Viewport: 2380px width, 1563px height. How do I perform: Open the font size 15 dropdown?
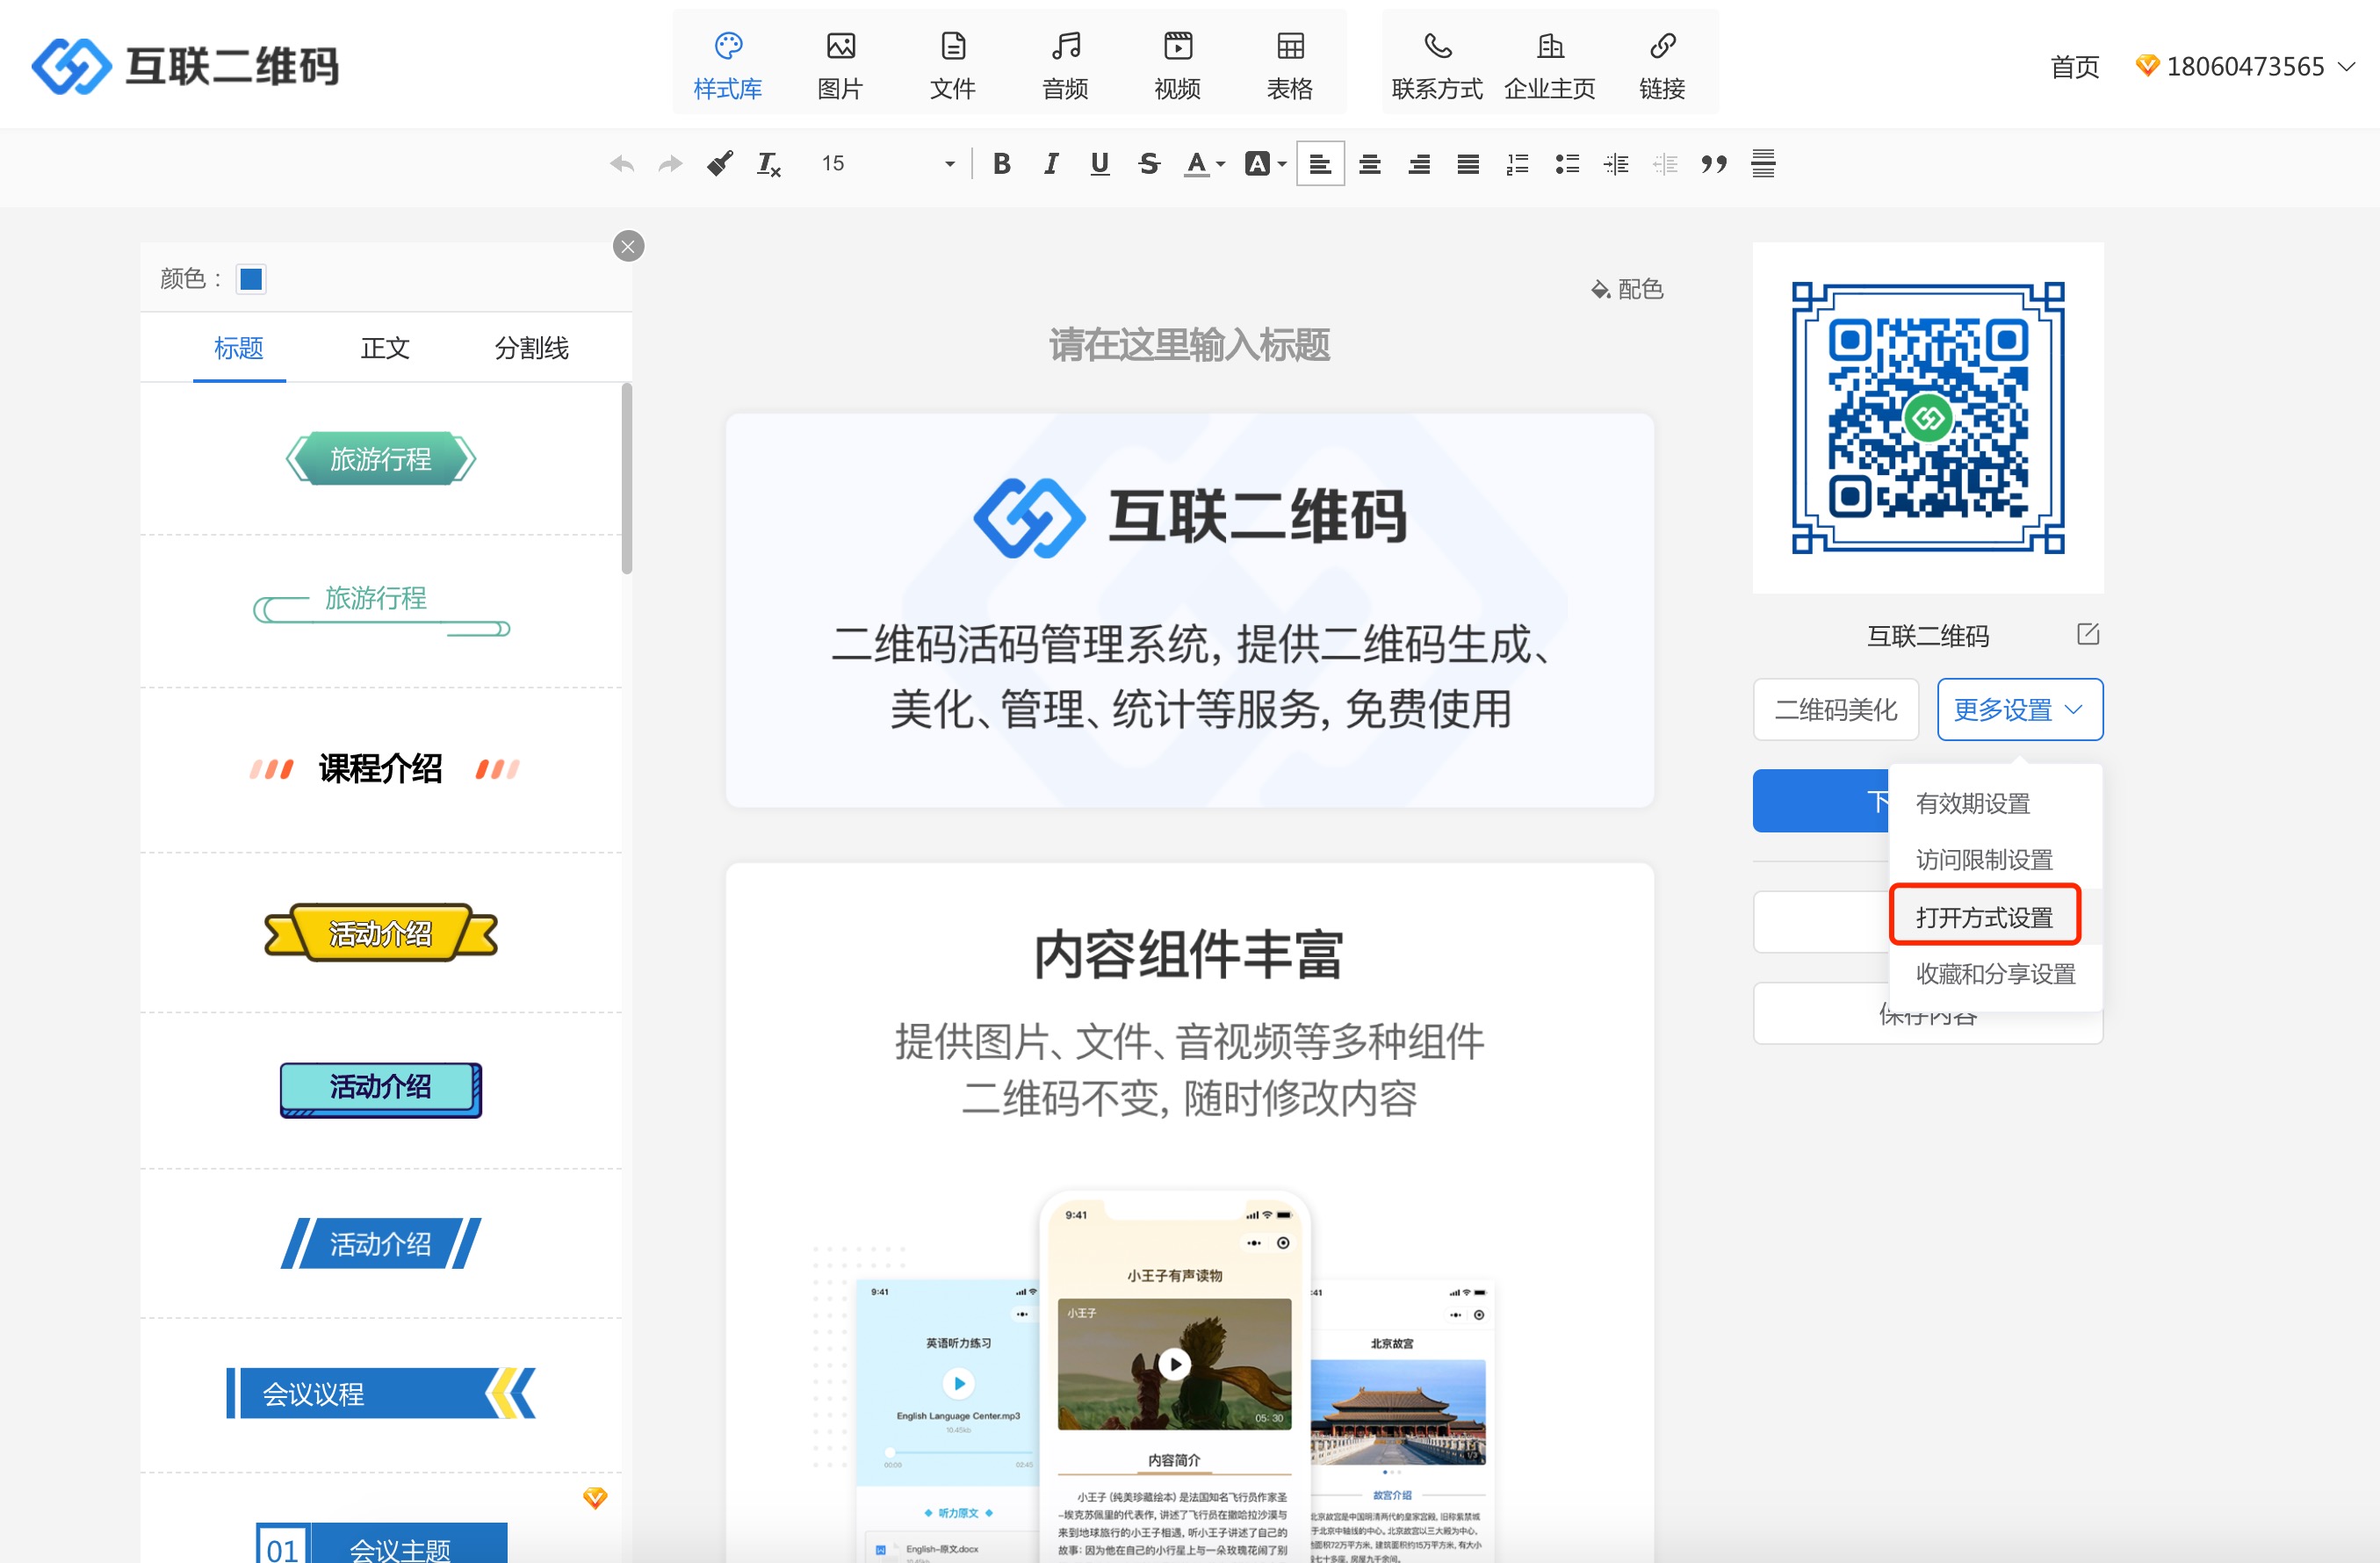[886, 164]
